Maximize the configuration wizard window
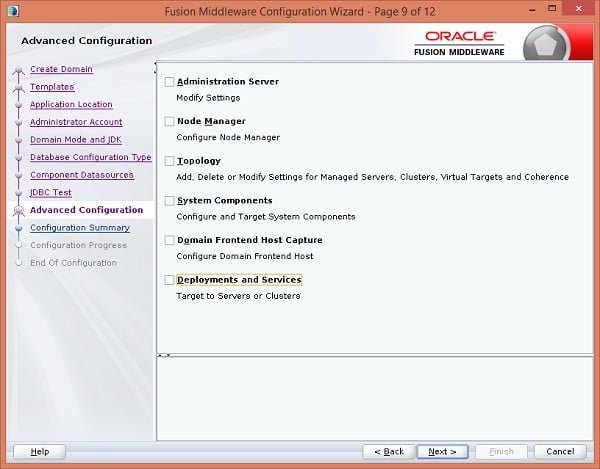This screenshot has height=469, width=600. click(552, 8)
